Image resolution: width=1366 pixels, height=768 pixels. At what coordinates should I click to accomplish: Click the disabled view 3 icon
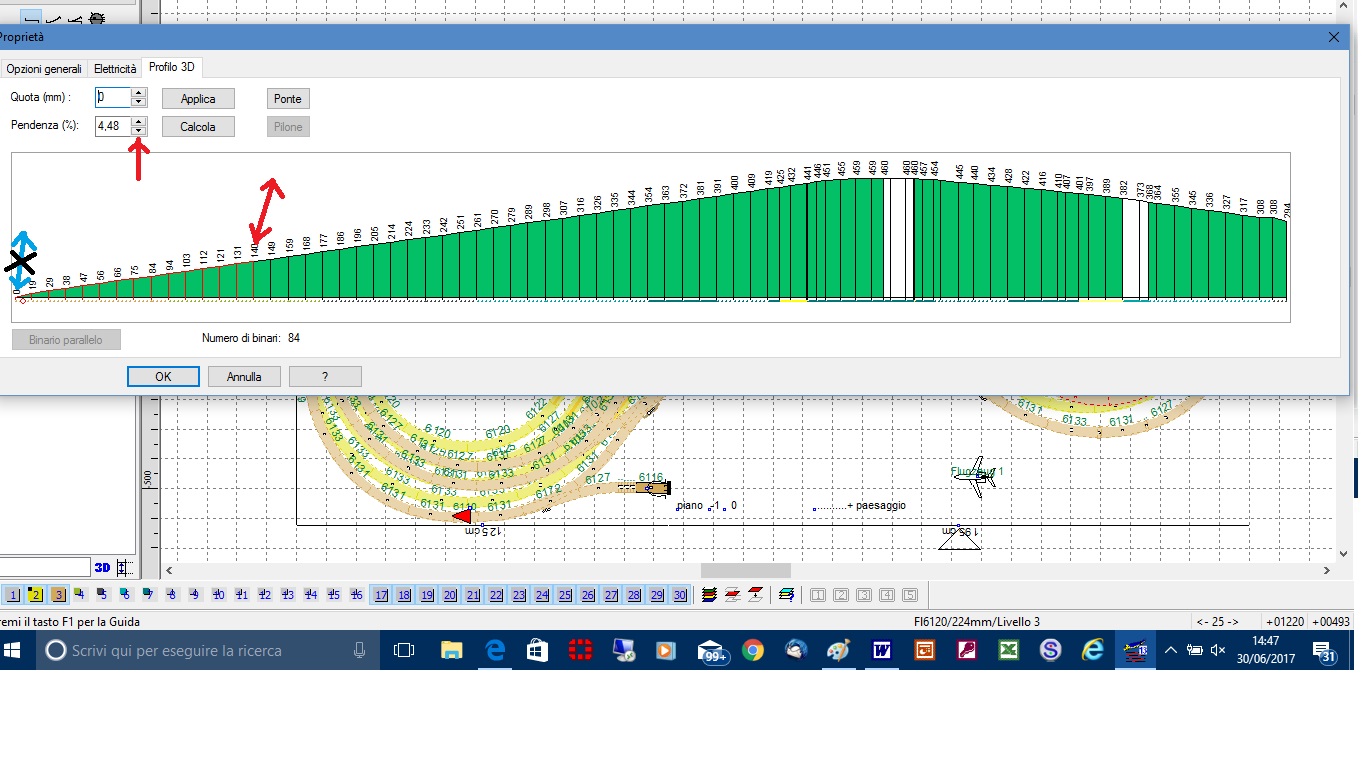[x=864, y=595]
